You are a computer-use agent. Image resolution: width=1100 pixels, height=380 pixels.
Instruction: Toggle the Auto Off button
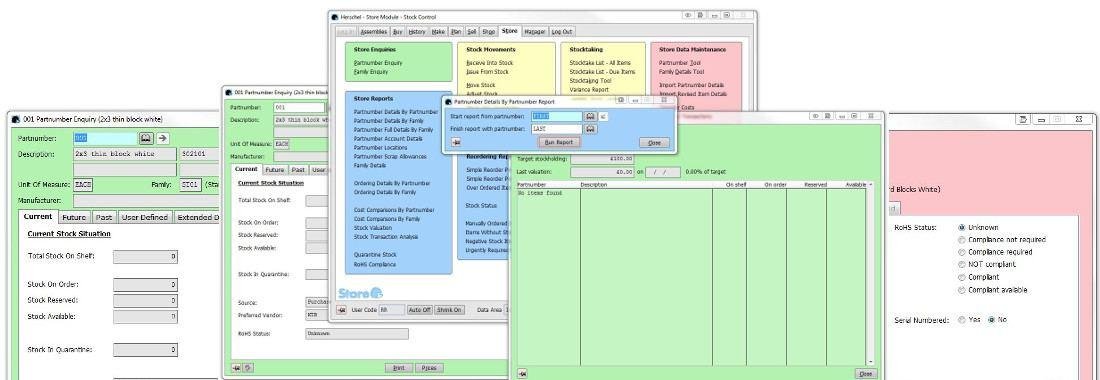click(x=420, y=310)
